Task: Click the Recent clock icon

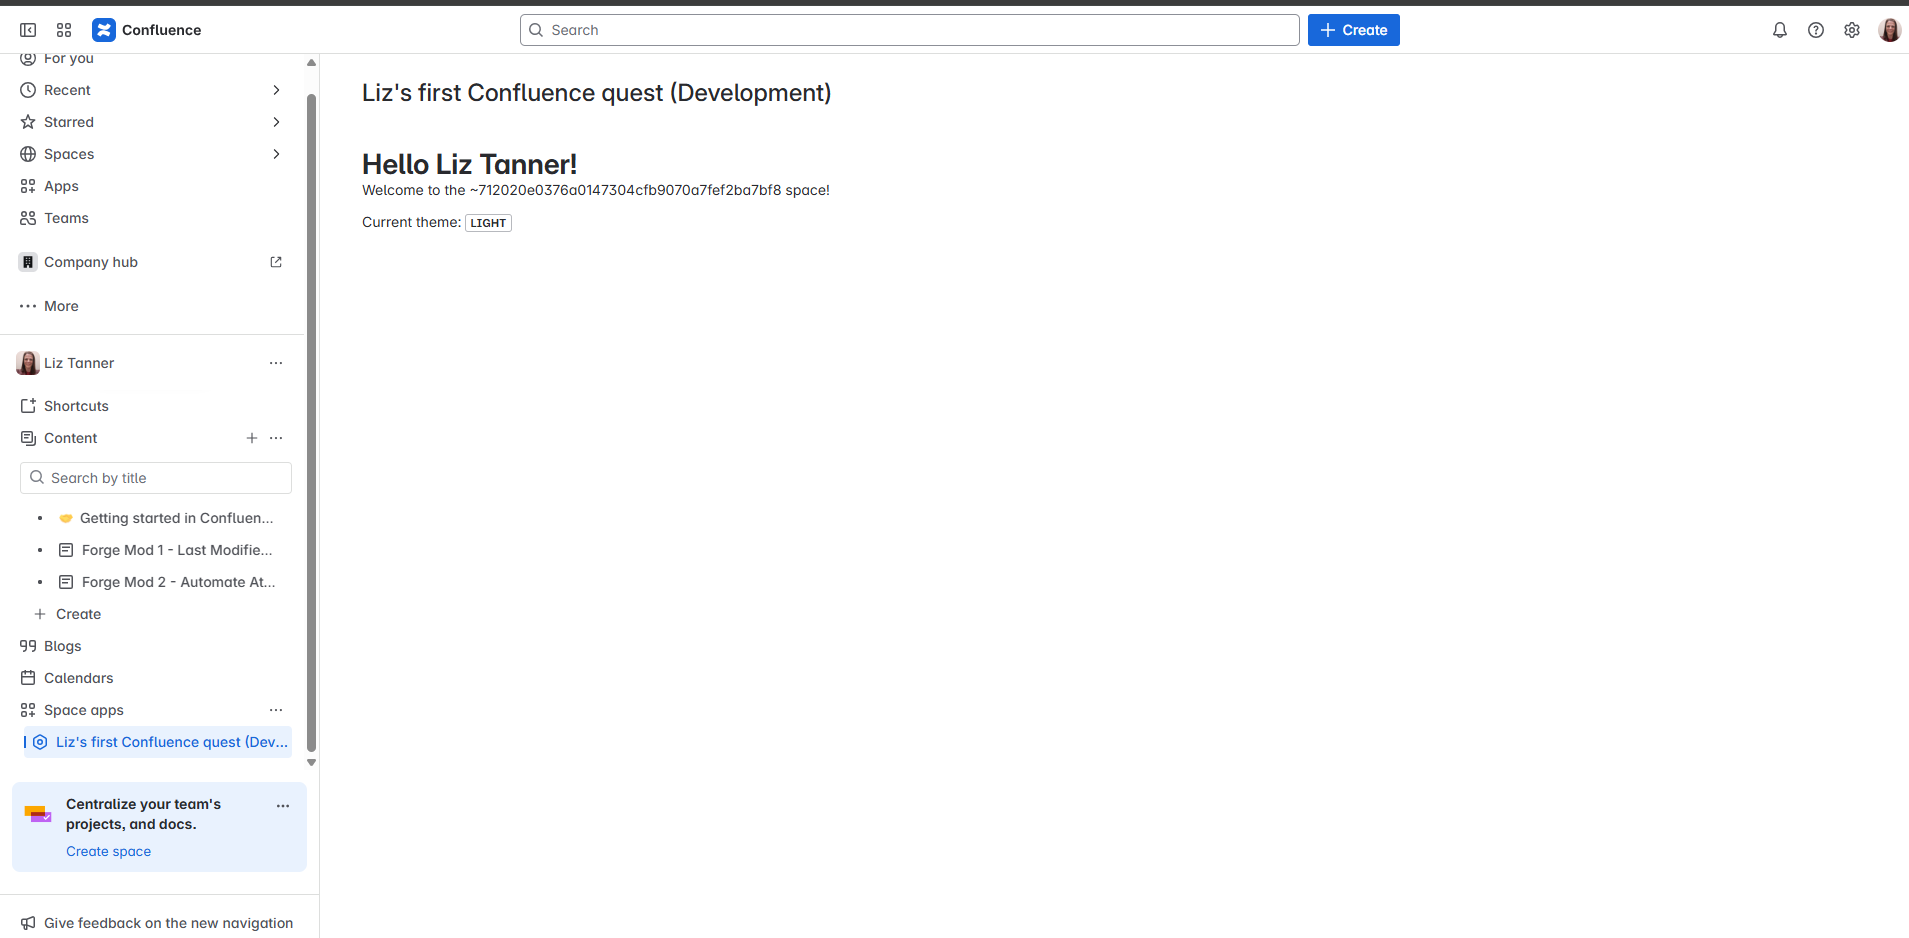Action: pyautogui.click(x=28, y=90)
